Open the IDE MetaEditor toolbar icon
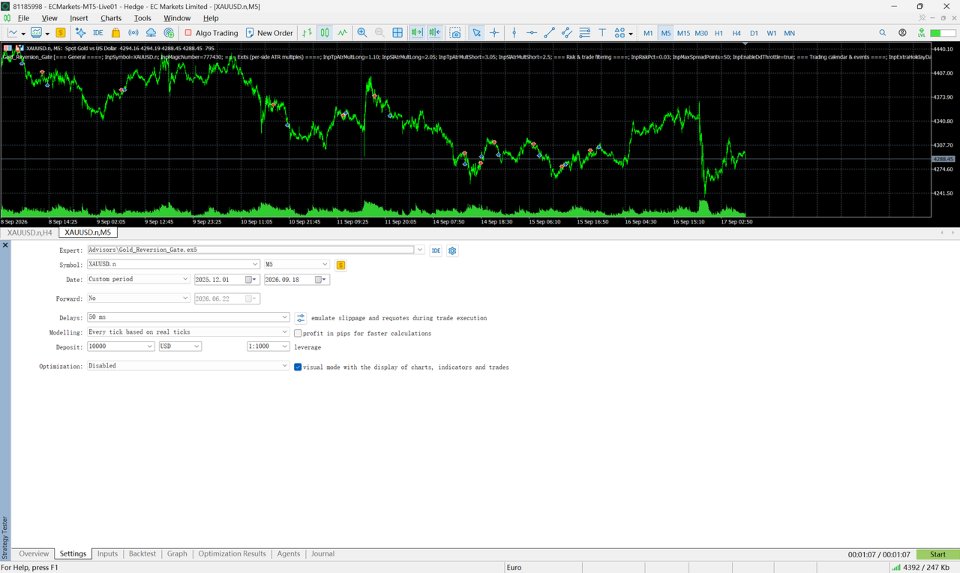 point(97,33)
